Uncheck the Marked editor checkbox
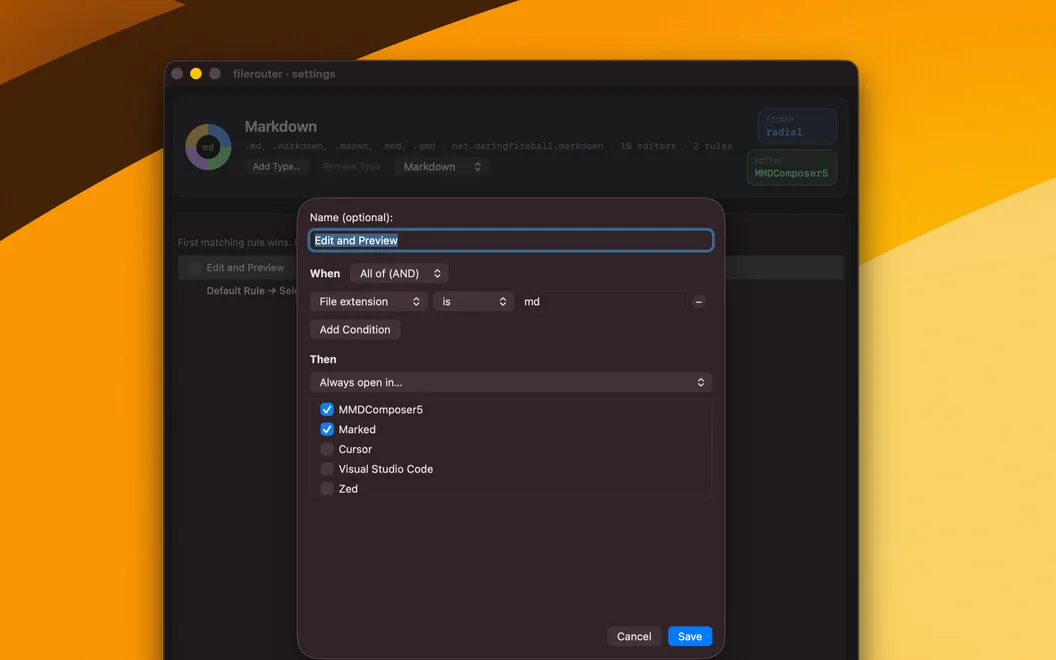The width and height of the screenshot is (1056, 660). pyautogui.click(x=327, y=429)
